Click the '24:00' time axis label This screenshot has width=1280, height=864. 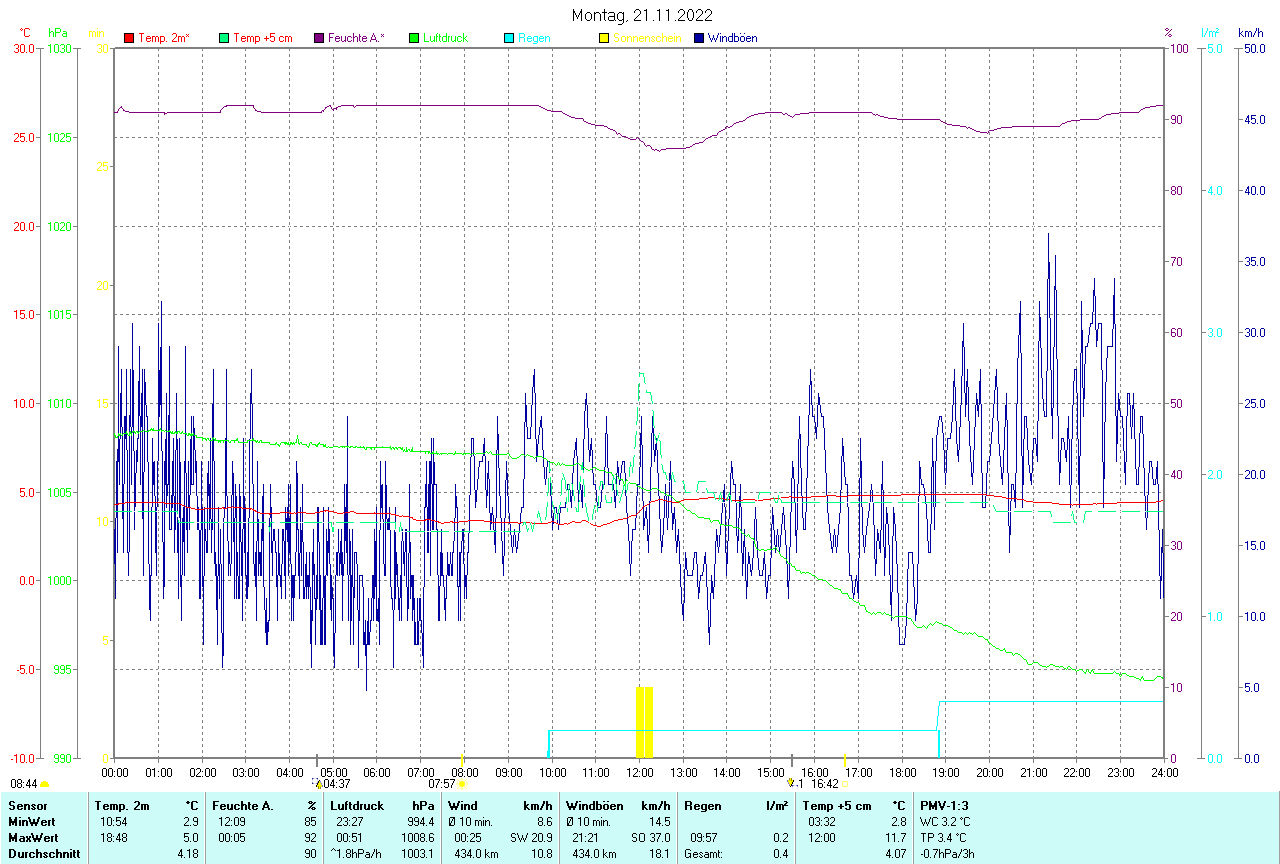pyautogui.click(x=1164, y=772)
